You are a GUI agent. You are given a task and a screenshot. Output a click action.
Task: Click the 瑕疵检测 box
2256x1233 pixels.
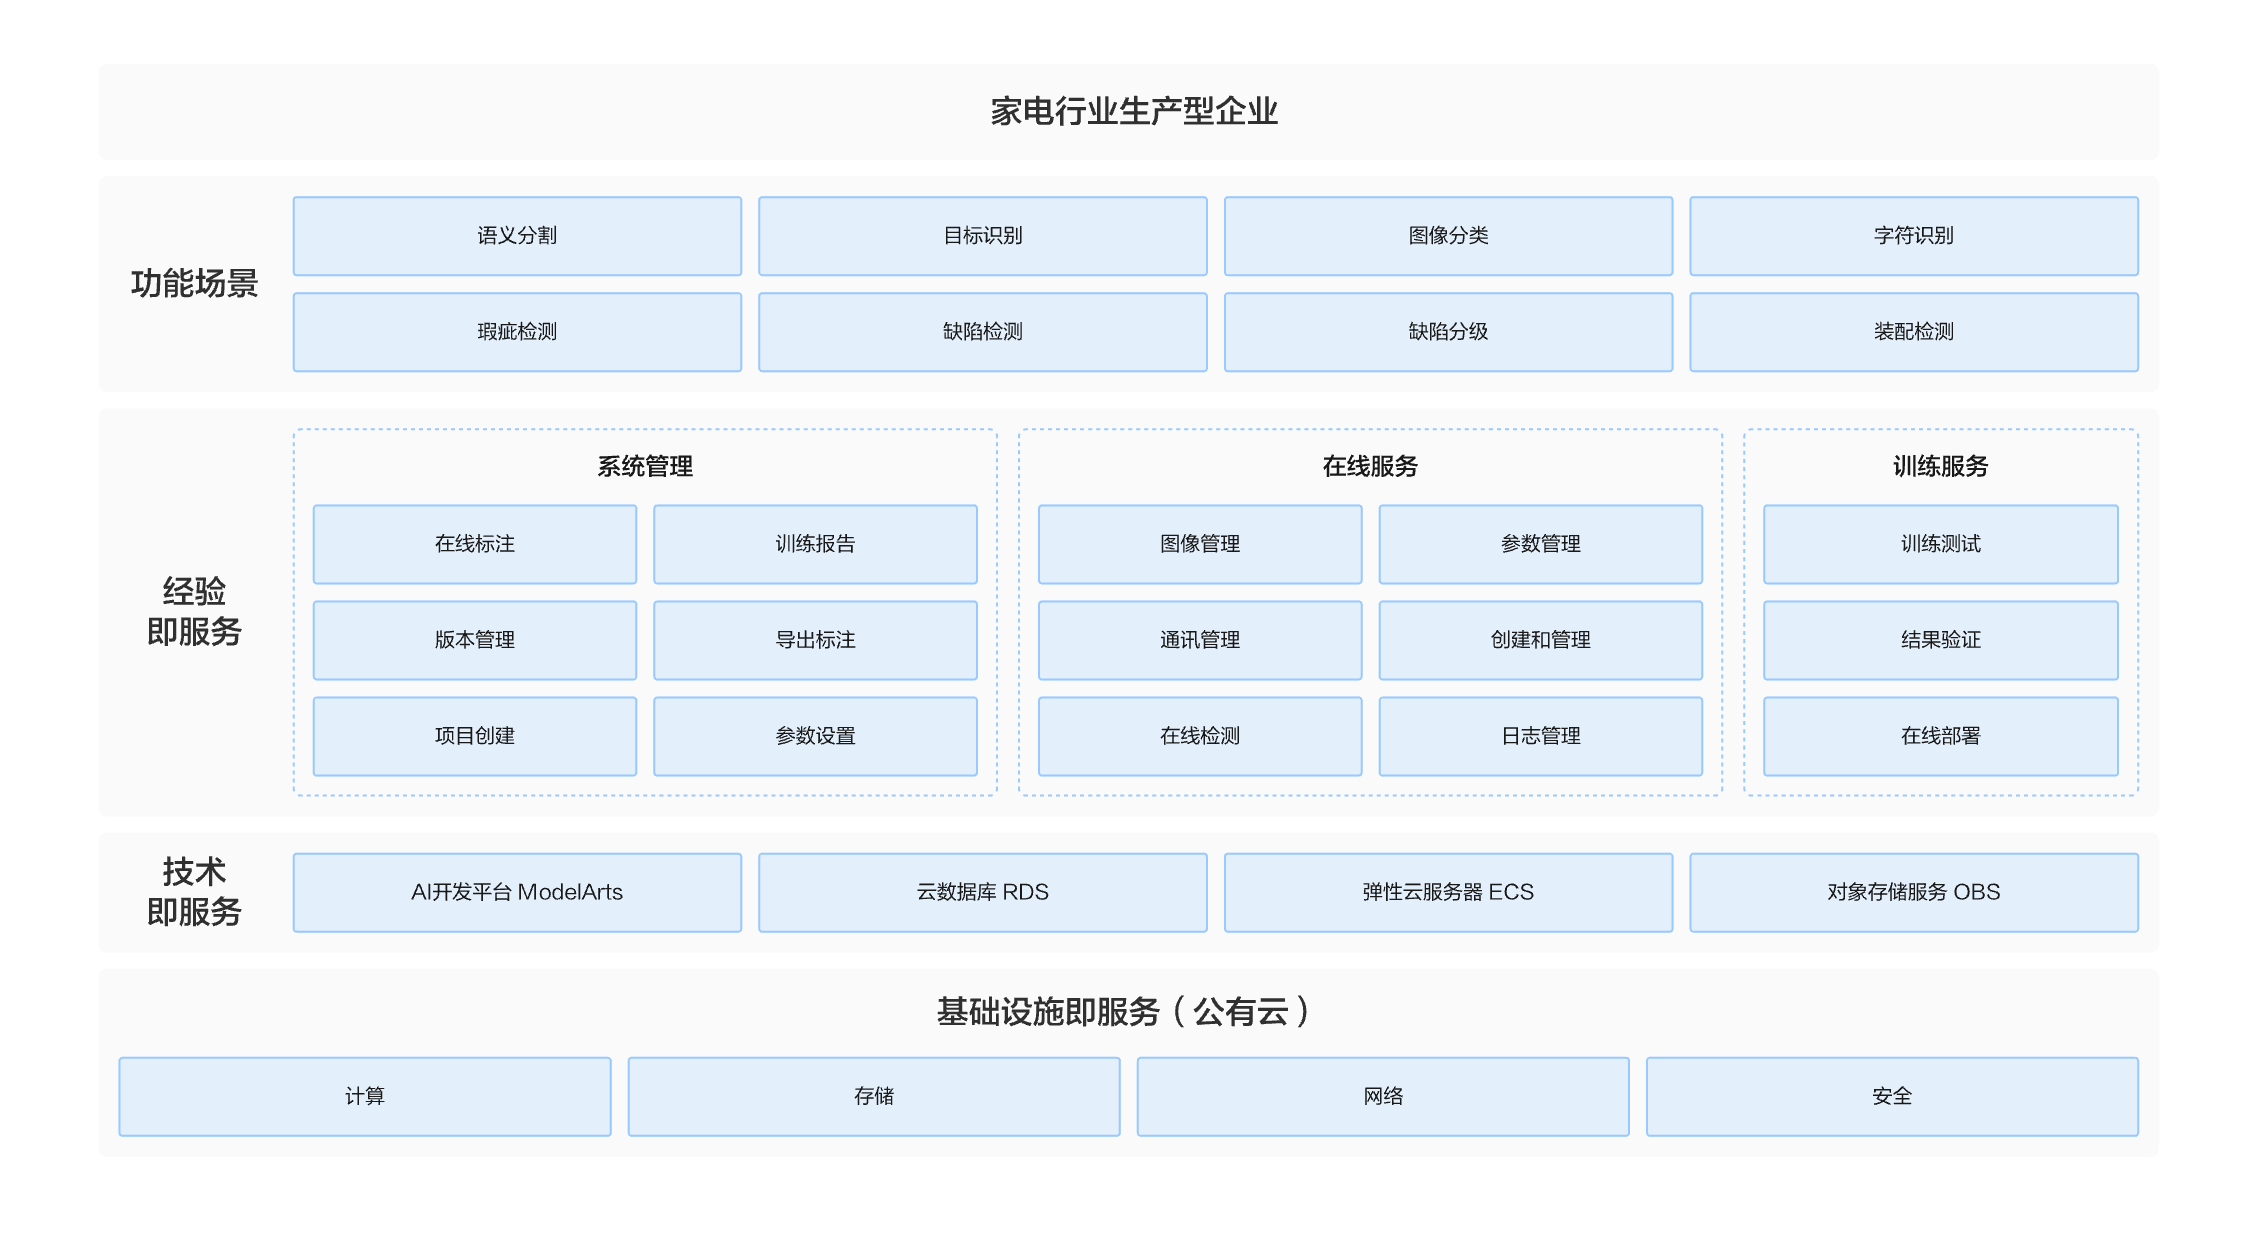pyautogui.click(x=517, y=332)
